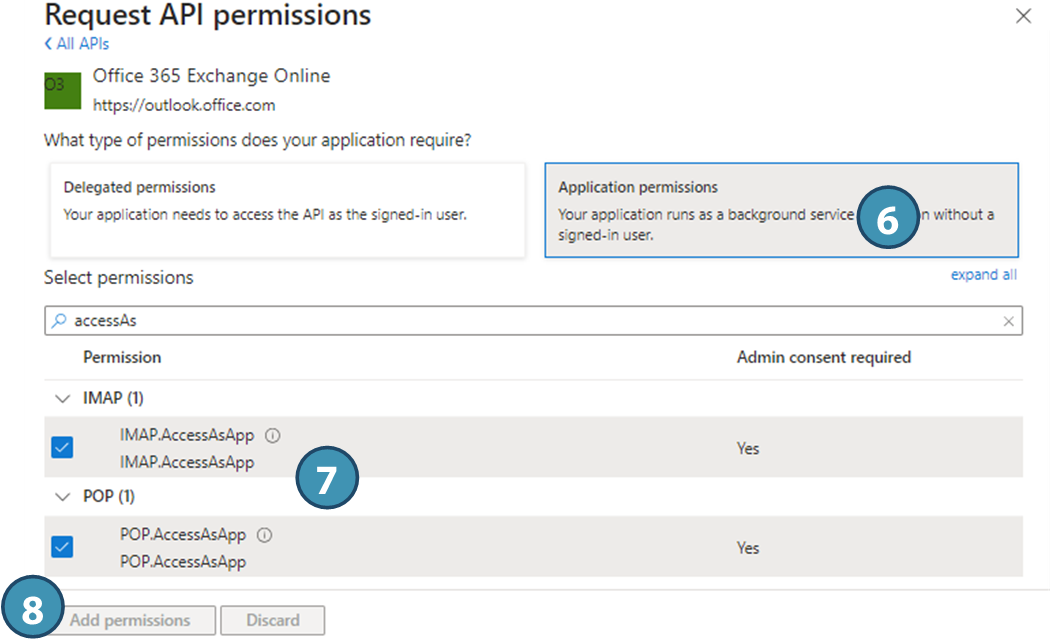1050x640 pixels.
Task: Clear the accessAs search with the X icon
Action: point(1008,321)
